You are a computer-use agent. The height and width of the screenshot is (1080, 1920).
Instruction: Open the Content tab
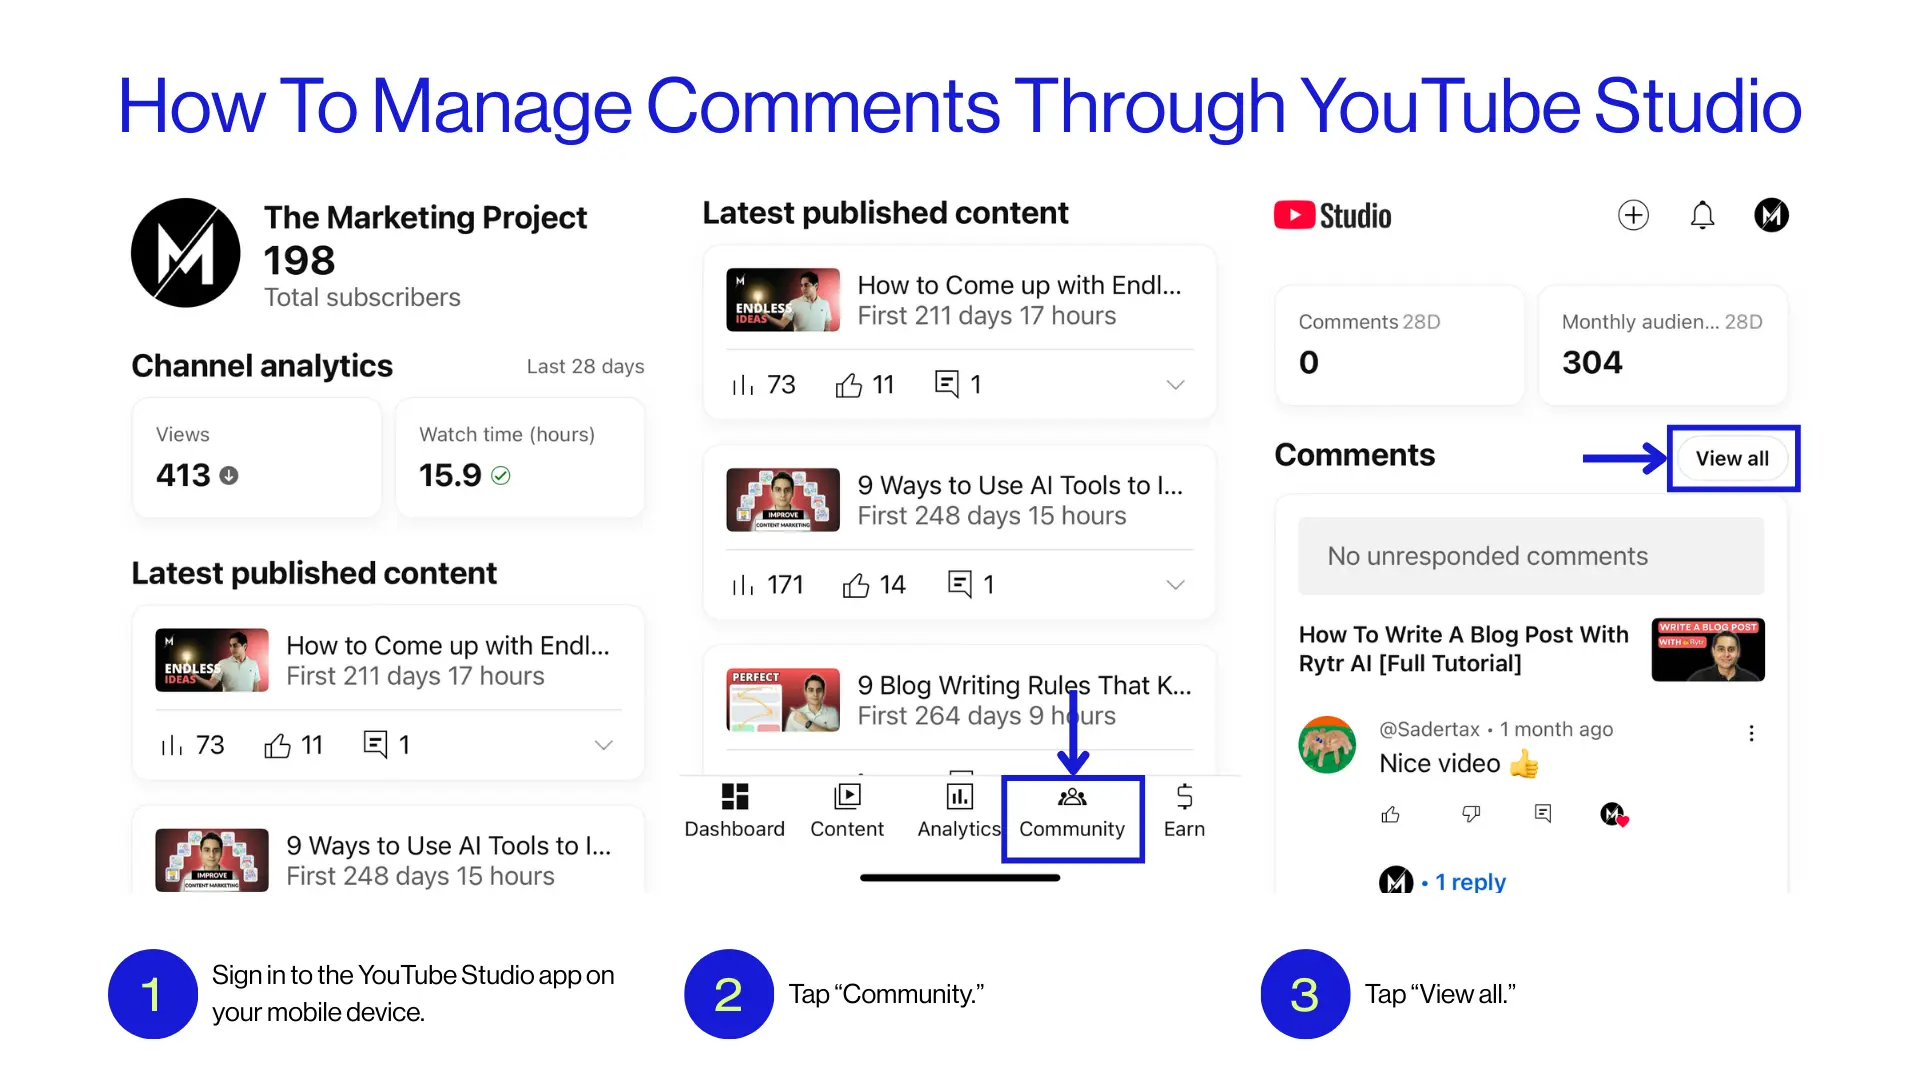(847, 811)
